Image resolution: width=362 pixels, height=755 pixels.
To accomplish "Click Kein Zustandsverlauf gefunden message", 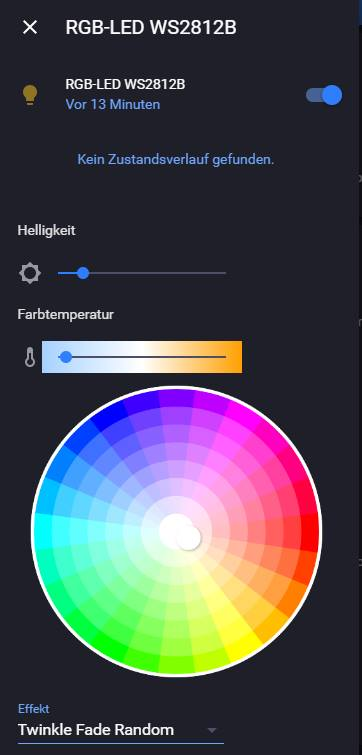I will pos(176,159).
